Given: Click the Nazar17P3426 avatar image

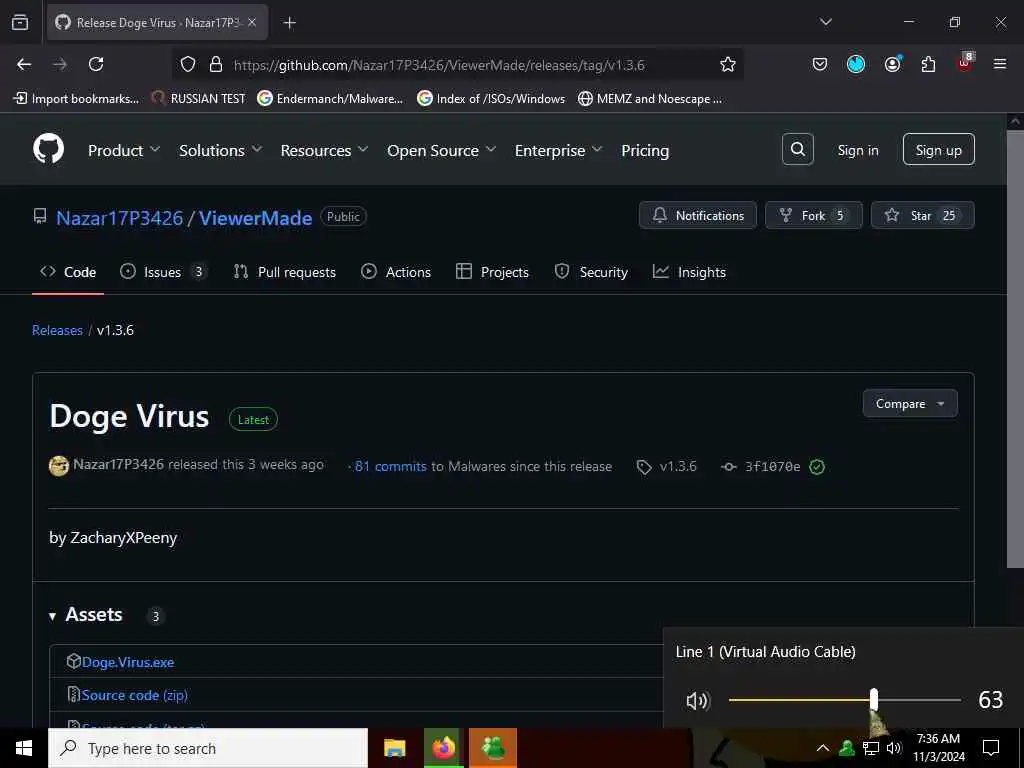Looking at the screenshot, I should coord(59,466).
